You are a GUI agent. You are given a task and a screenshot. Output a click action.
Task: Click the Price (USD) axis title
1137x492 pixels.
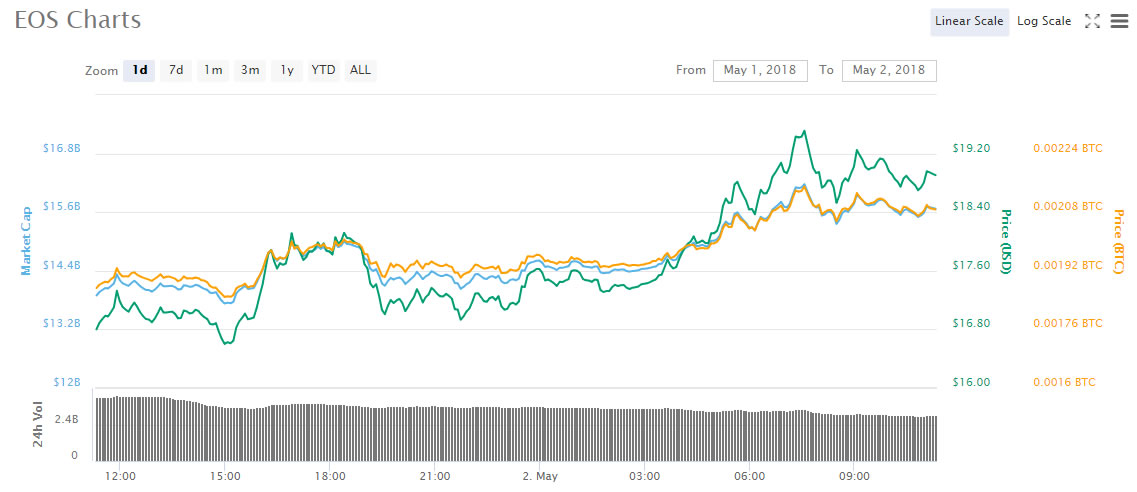pos(1007,240)
